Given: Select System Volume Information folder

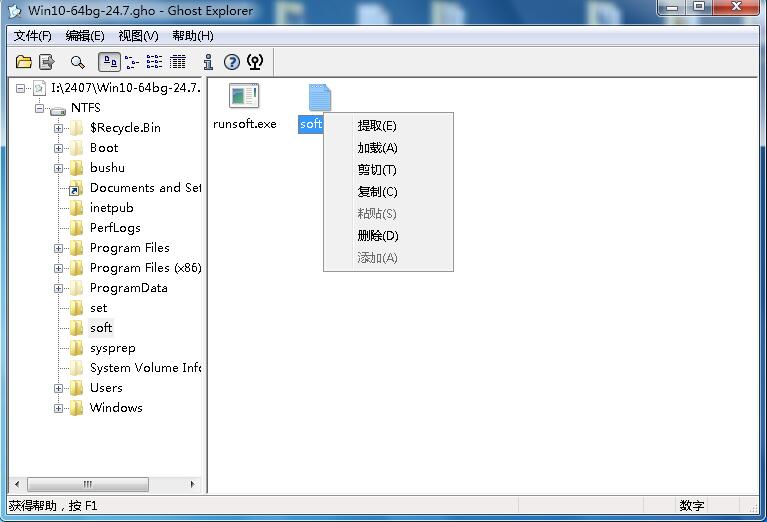Looking at the screenshot, I should click(x=145, y=368).
